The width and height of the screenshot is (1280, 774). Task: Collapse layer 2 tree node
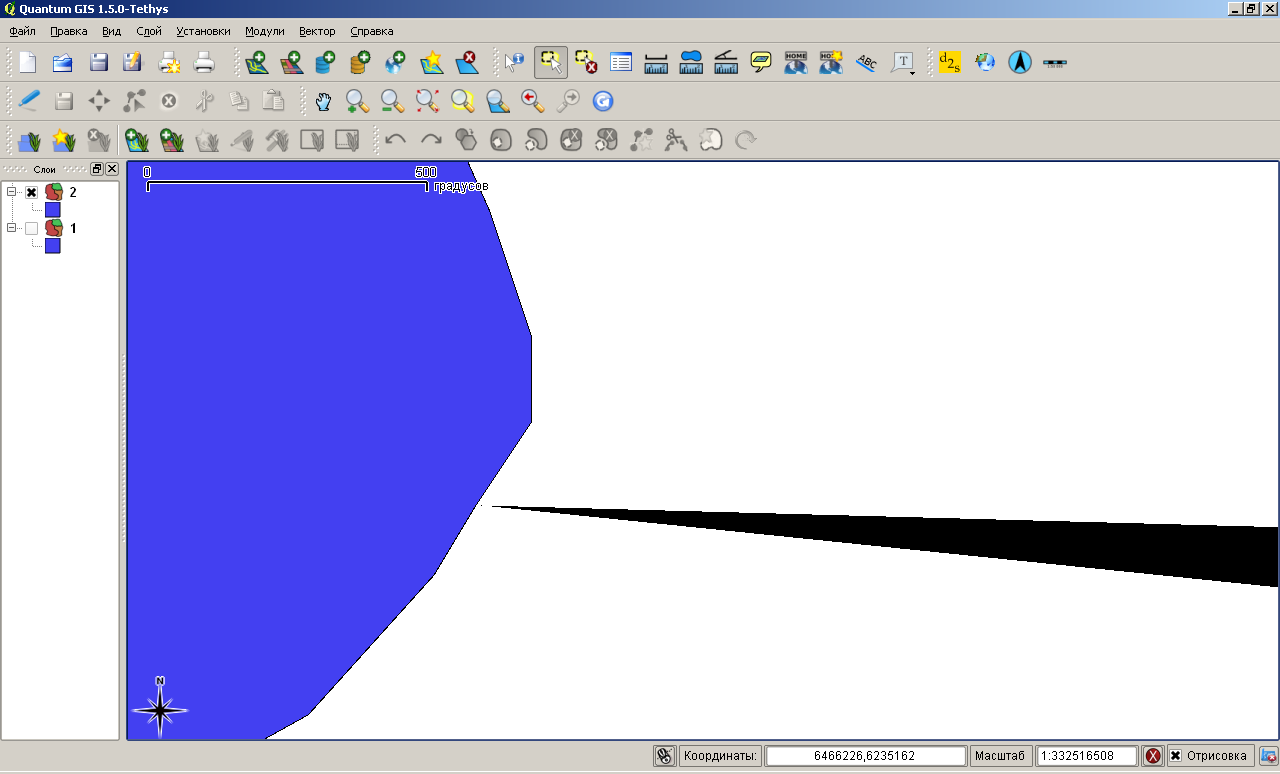coord(12,192)
